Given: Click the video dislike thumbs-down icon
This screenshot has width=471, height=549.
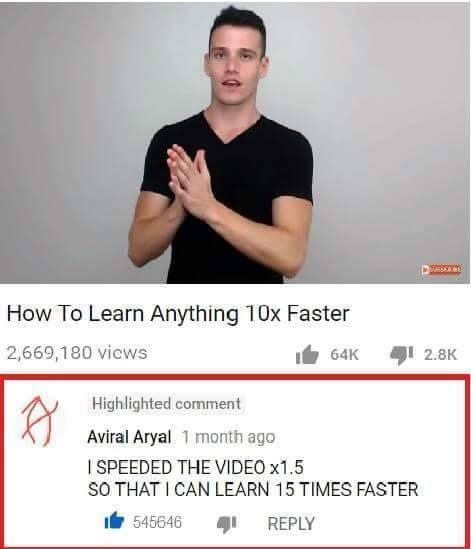Looking at the screenshot, I should (x=402, y=355).
